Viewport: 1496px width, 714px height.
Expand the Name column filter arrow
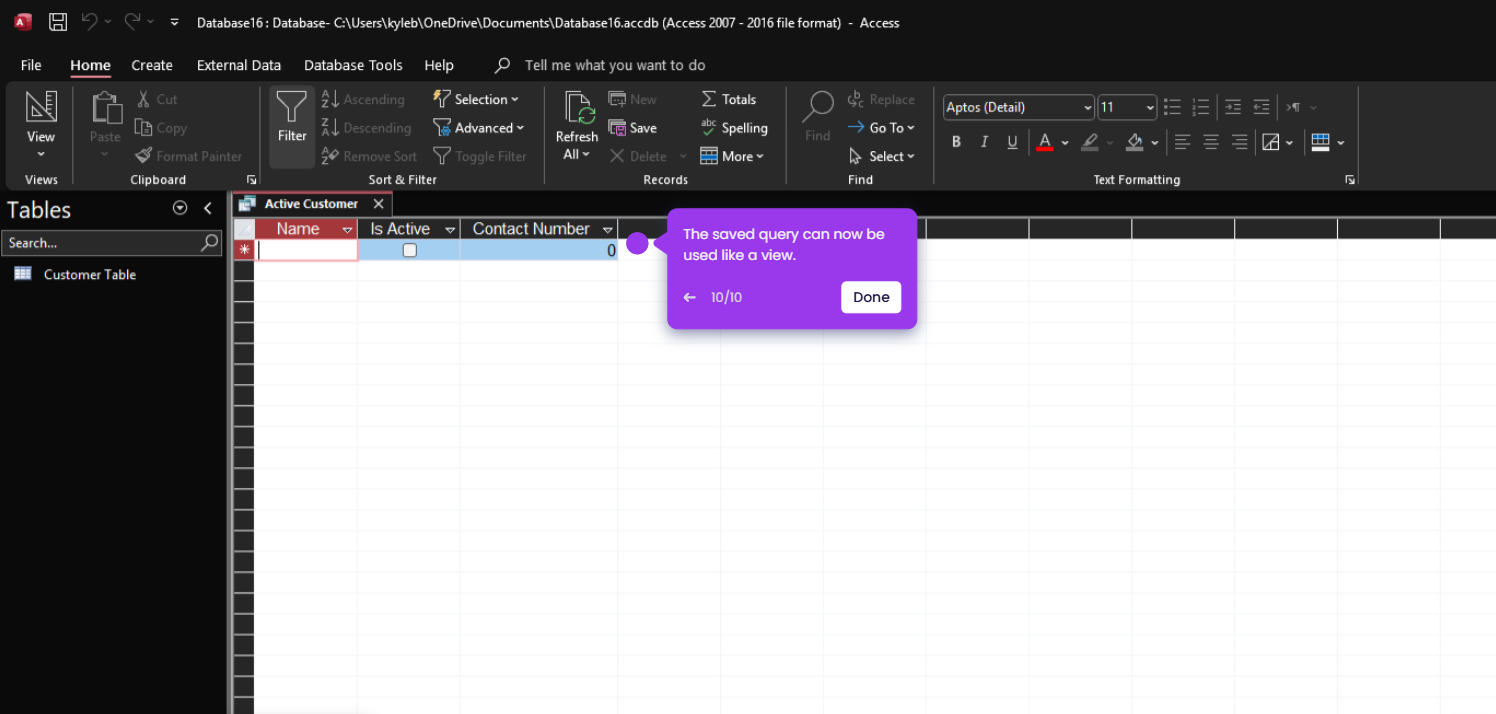point(348,230)
